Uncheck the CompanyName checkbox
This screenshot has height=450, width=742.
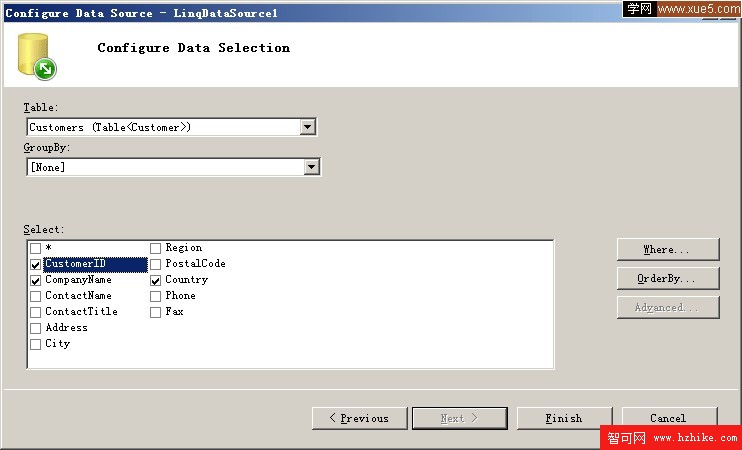[35, 281]
